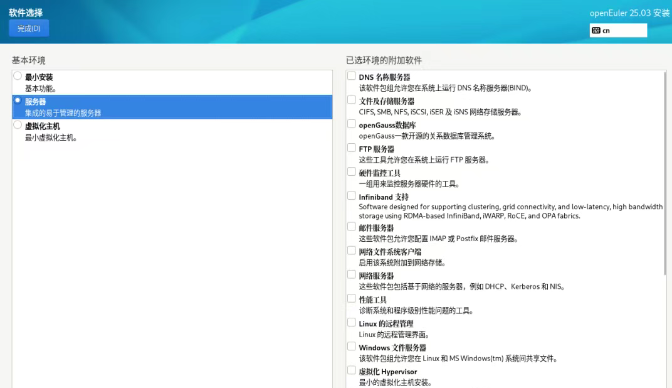The image size is (672, 388).
Task: Tick the 网络服务器 checkbox
Action: [x=351, y=275]
